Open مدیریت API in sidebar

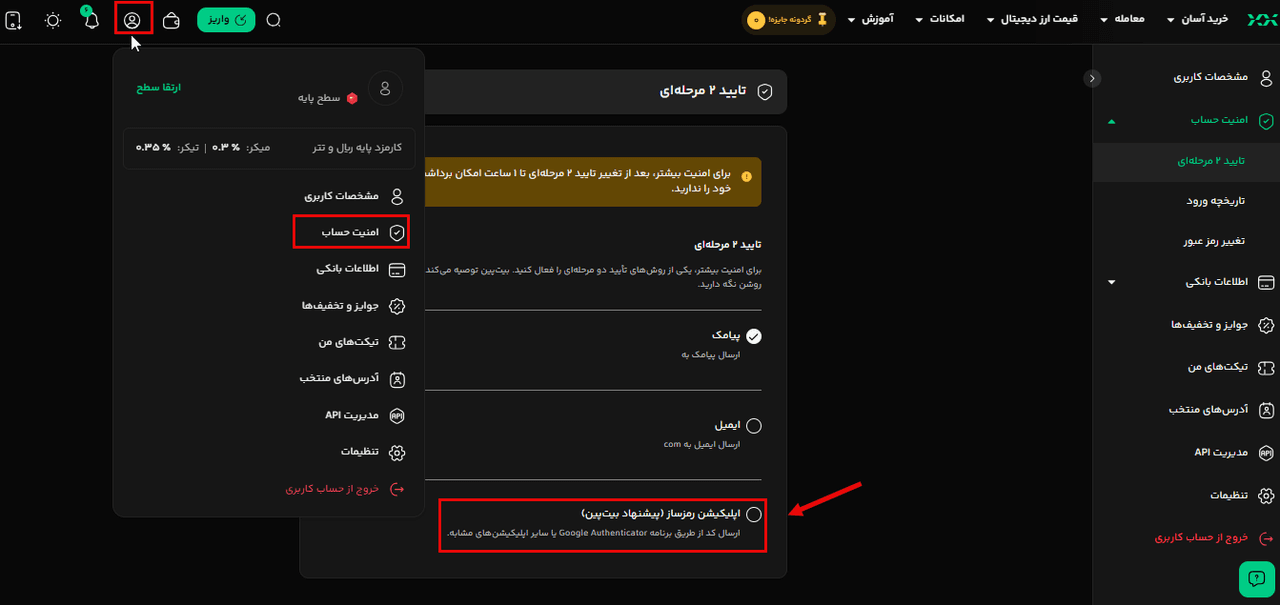coord(1235,452)
